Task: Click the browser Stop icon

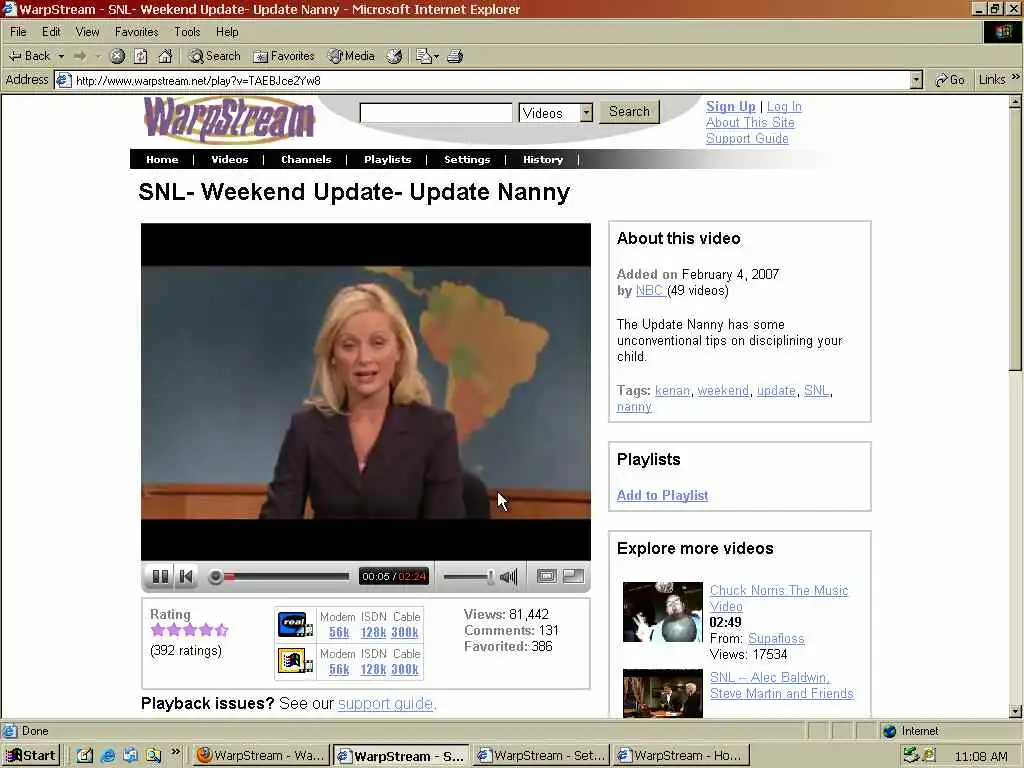Action: click(x=117, y=56)
